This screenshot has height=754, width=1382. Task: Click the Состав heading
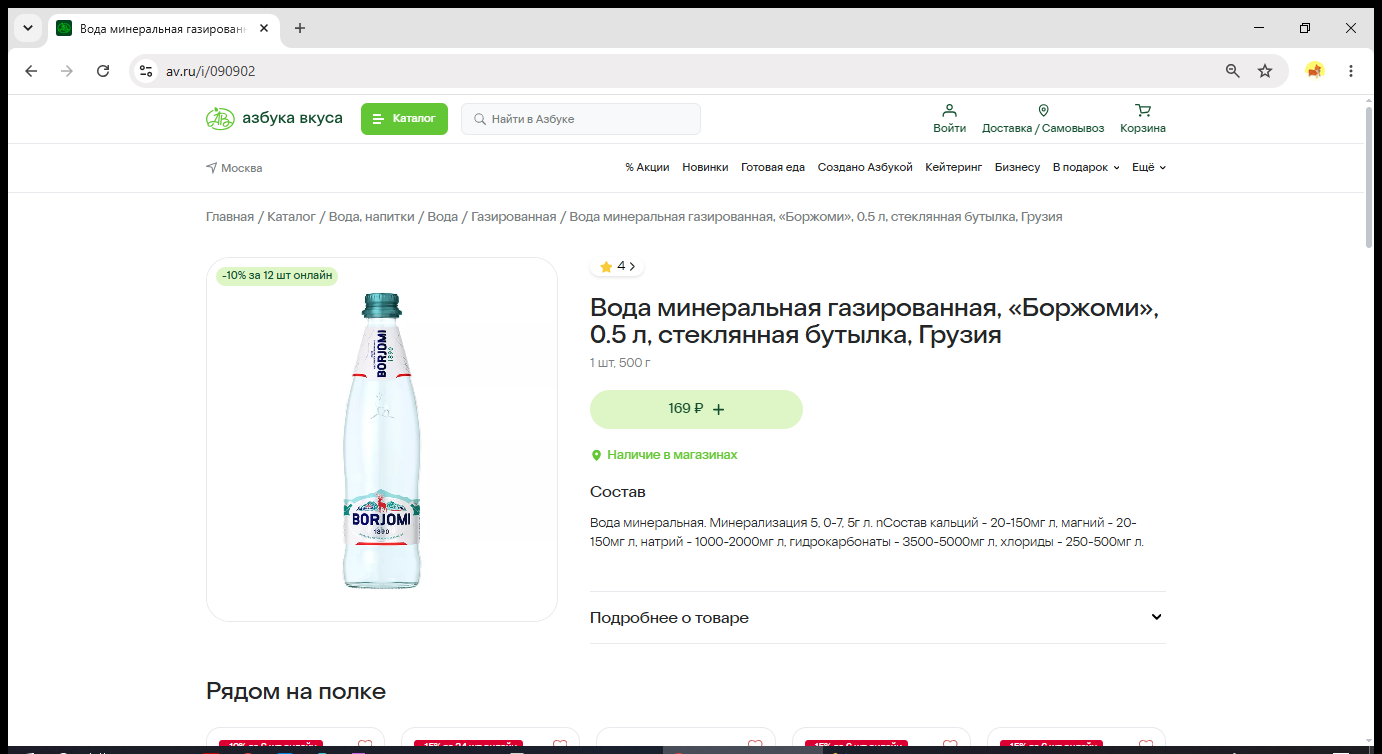tap(618, 492)
